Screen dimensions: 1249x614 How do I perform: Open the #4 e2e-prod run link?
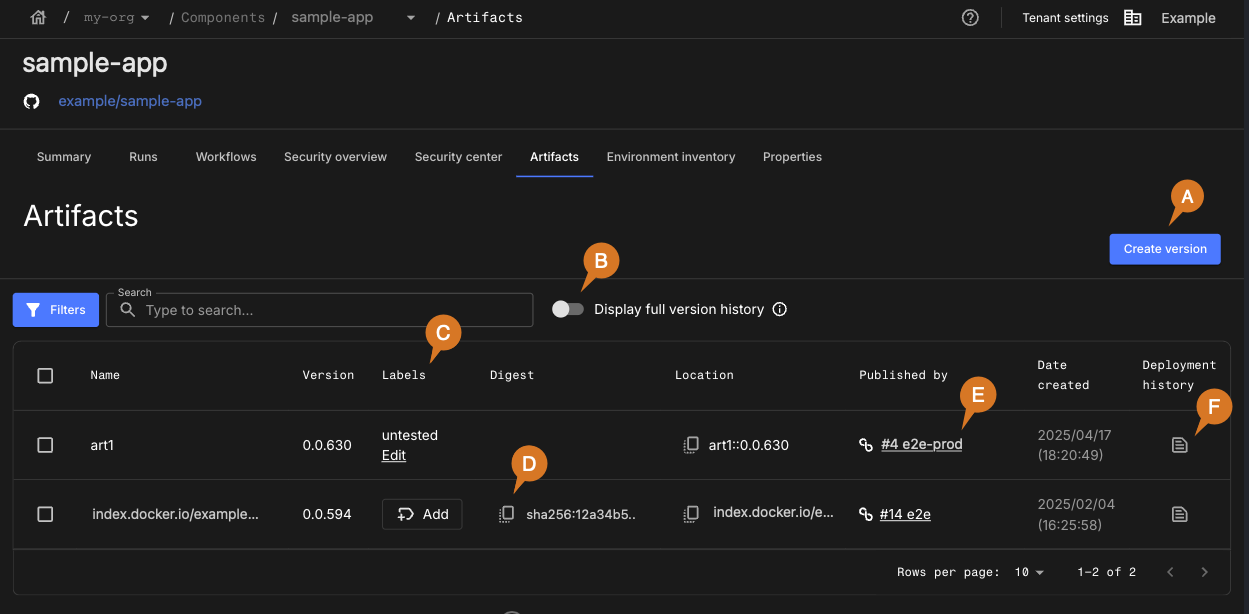click(921, 445)
